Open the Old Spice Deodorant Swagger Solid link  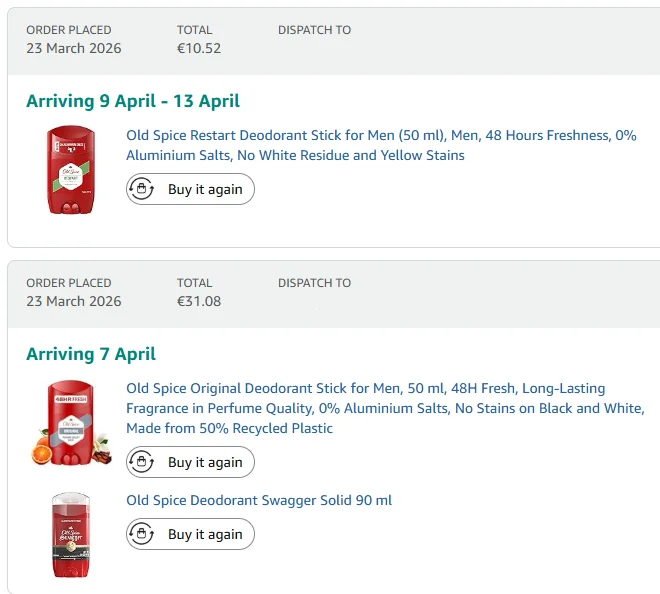pos(259,500)
